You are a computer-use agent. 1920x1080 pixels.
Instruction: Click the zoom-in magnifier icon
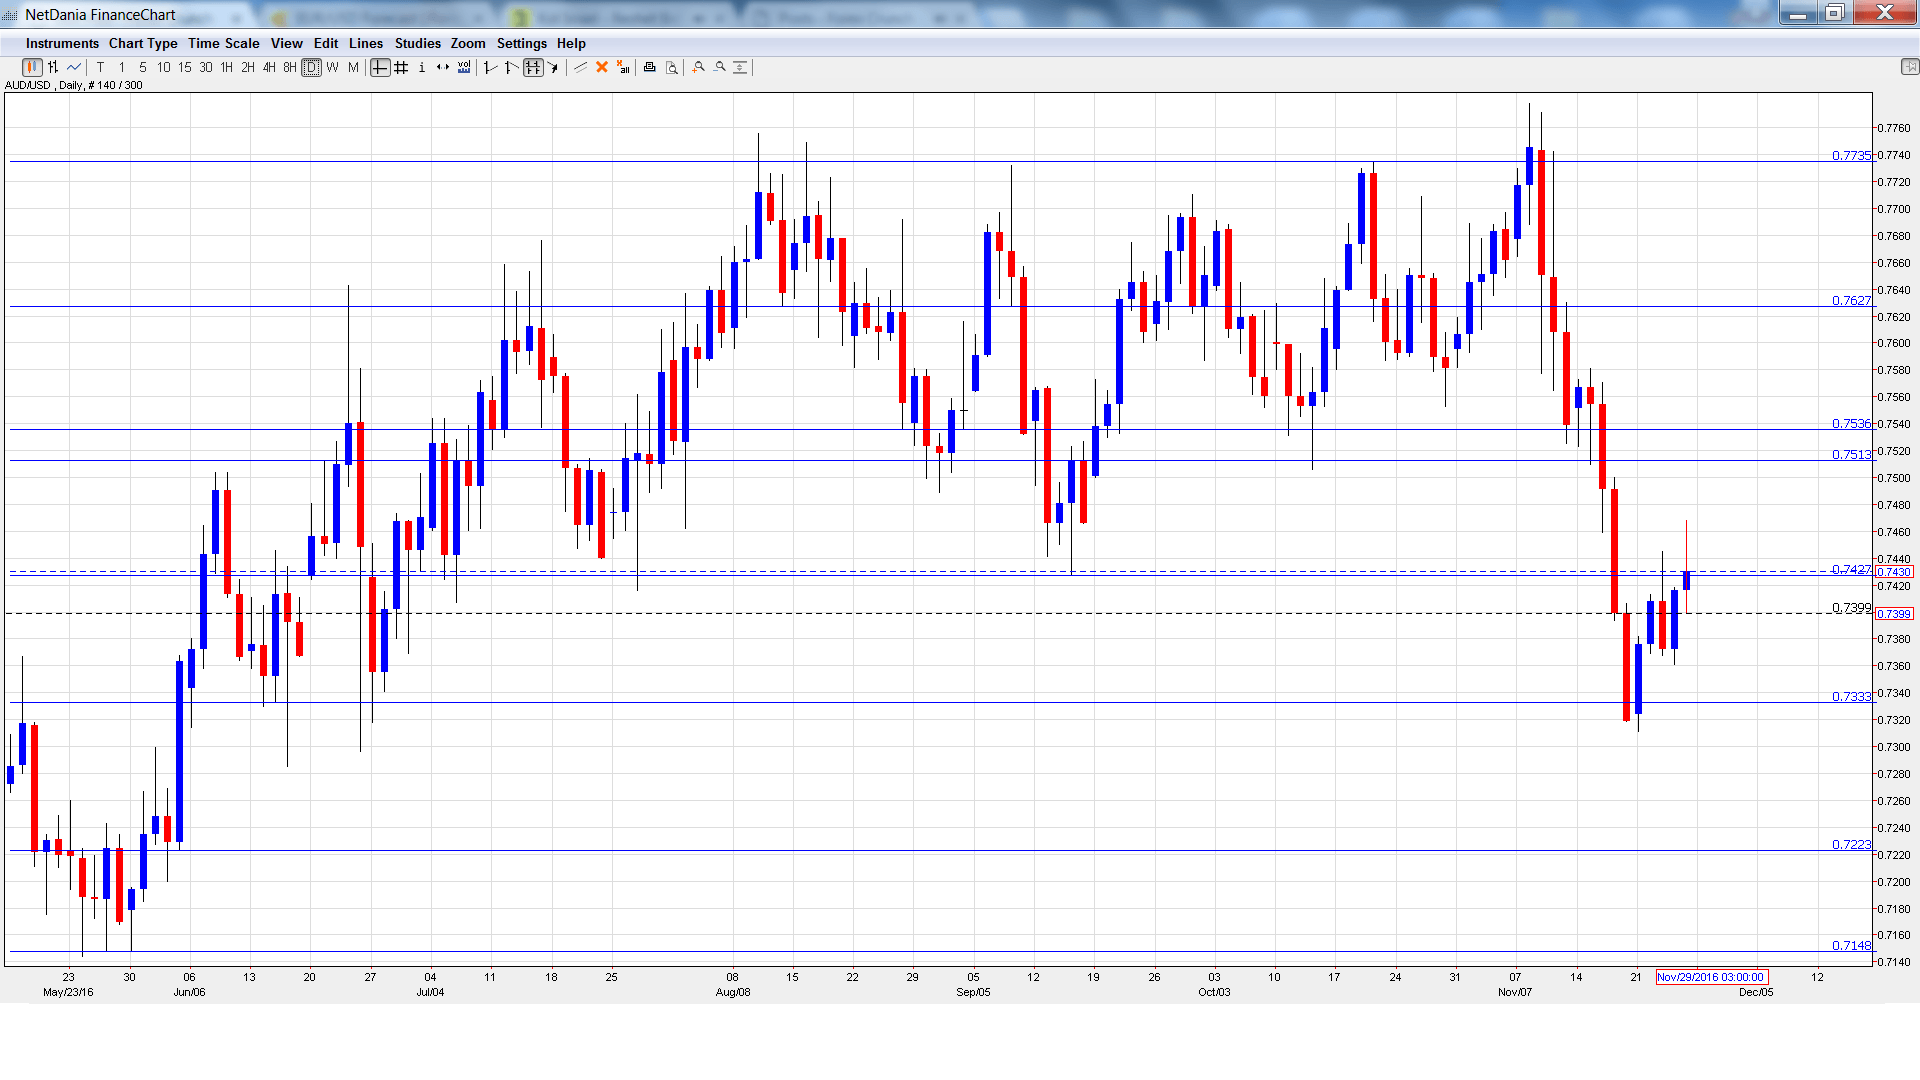[x=698, y=67]
